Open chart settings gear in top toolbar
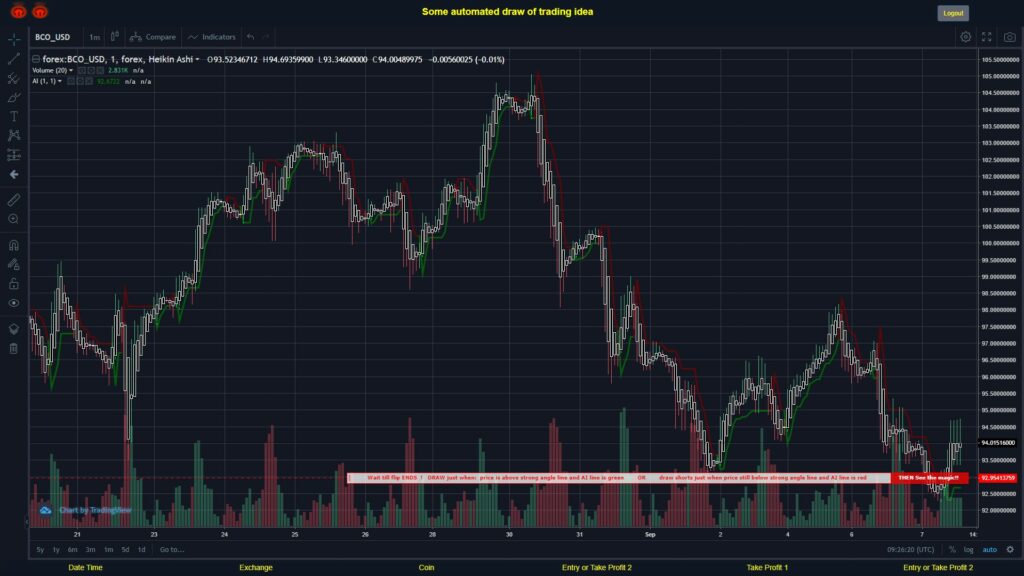This screenshot has height=576, width=1024. 965,37
